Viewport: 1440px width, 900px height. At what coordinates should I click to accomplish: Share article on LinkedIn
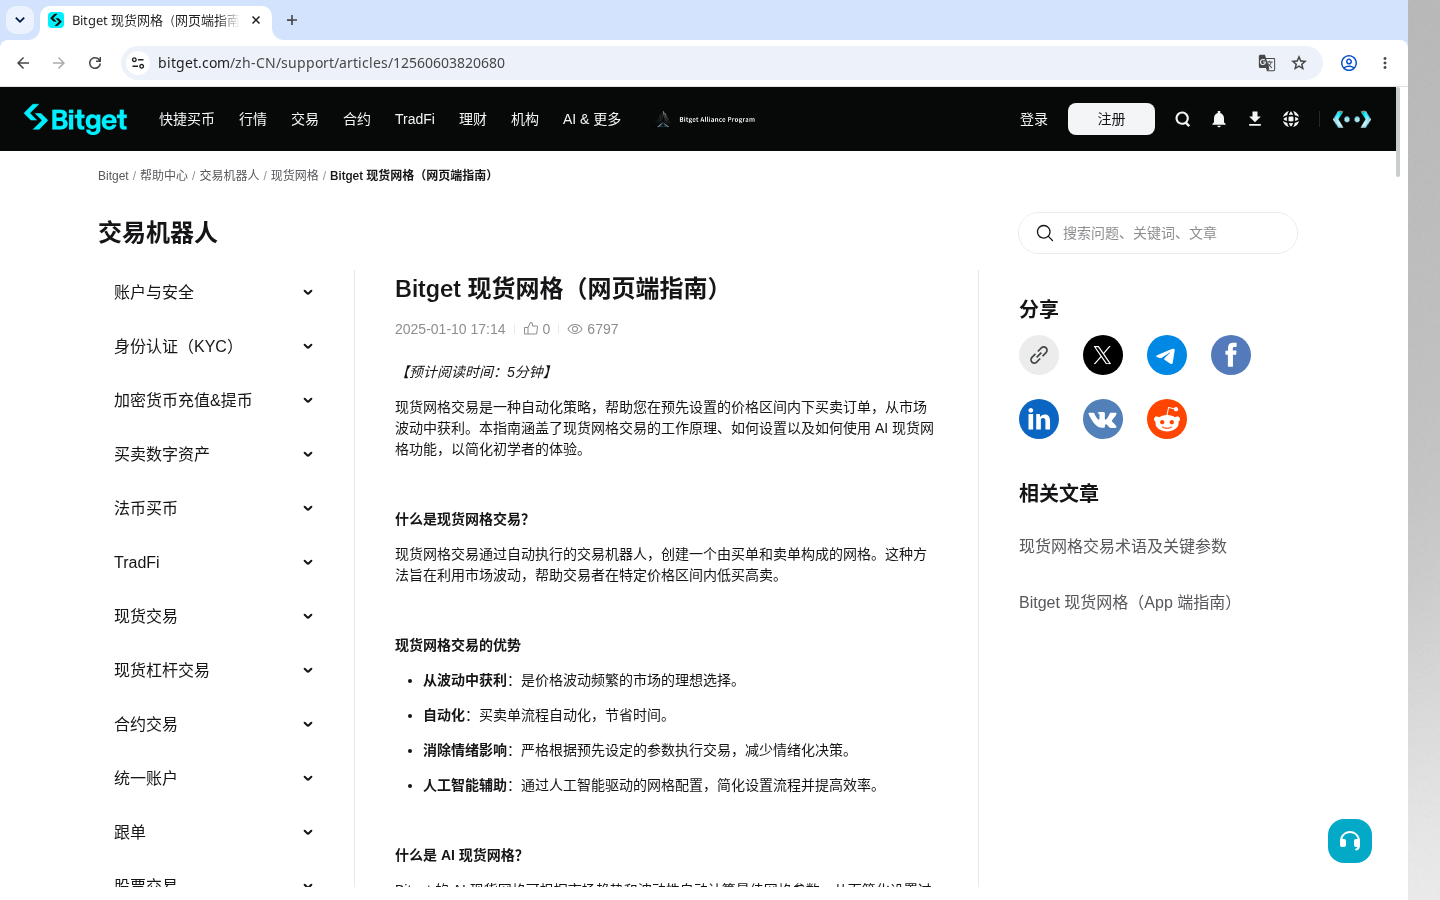coord(1039,419)
